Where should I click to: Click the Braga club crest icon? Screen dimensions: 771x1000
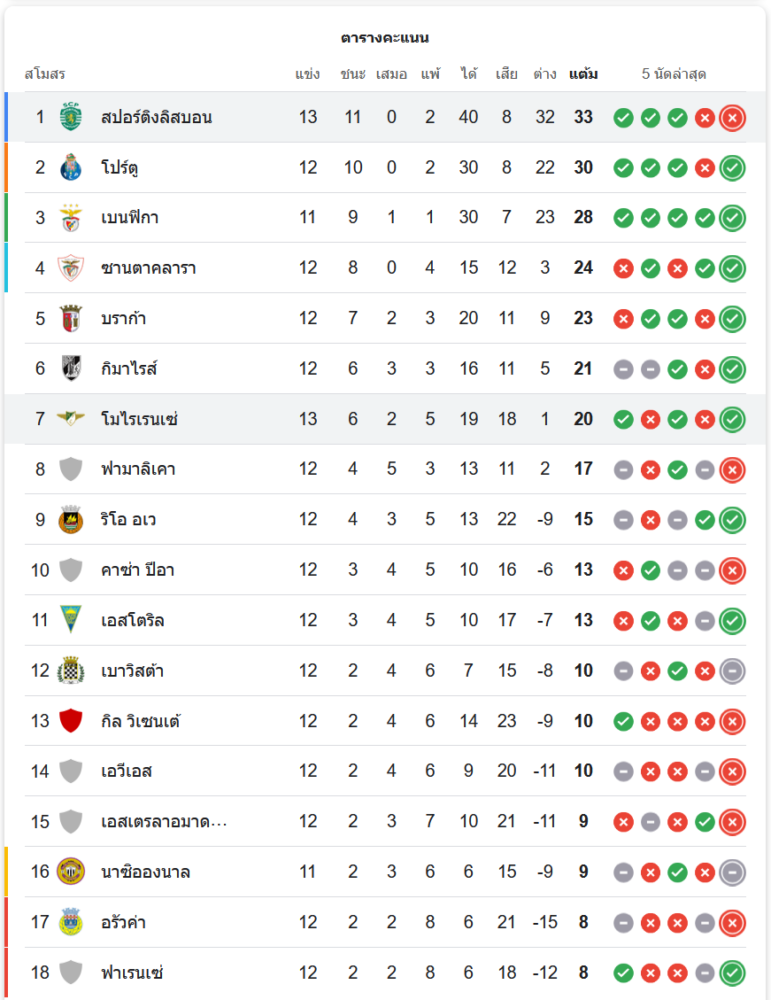click(70, 318)
